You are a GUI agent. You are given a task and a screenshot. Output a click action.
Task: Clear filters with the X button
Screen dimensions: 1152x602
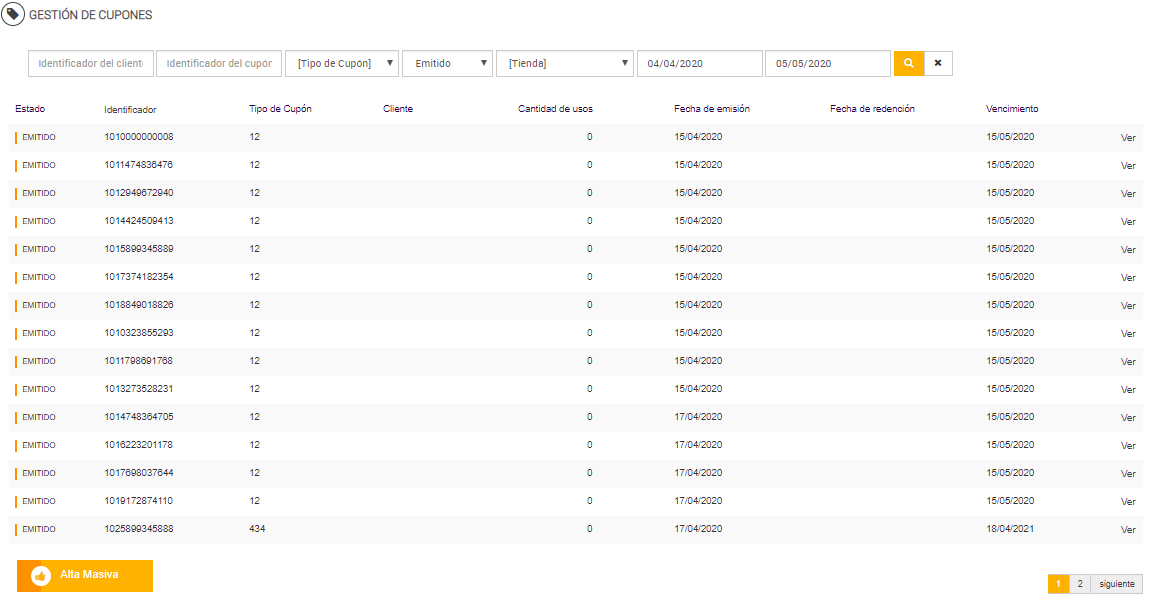point(938,63)
